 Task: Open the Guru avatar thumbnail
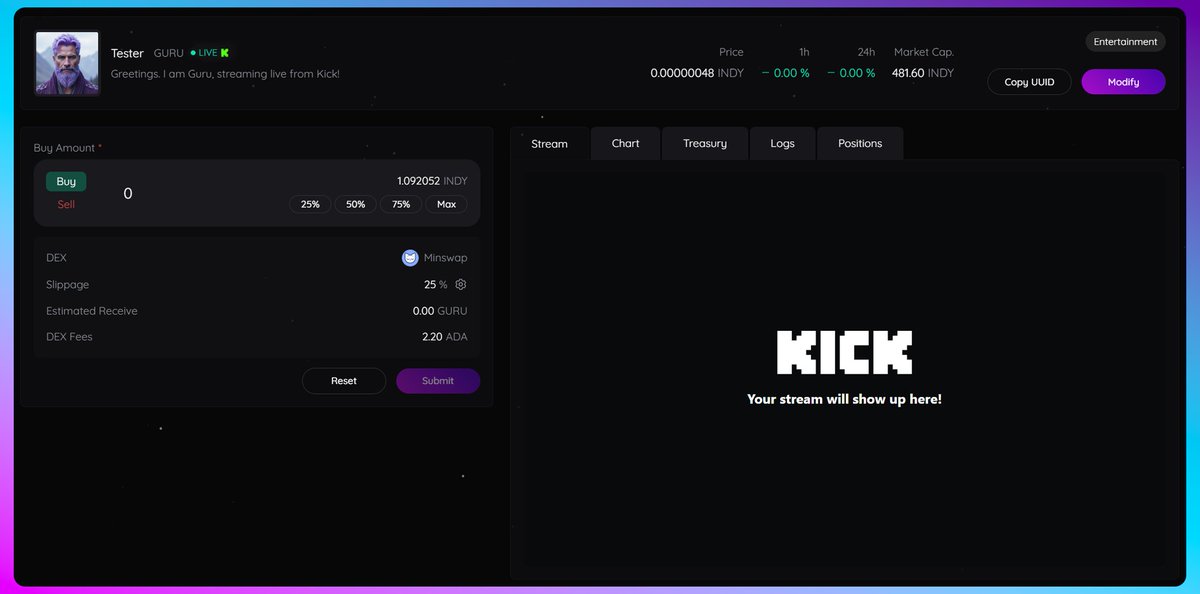(x=68, y=63)
